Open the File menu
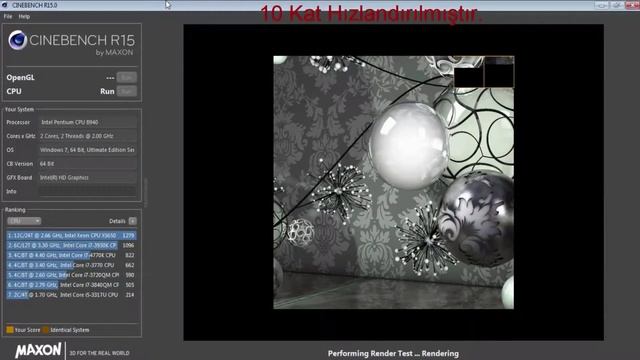Image resolution: width=640 pixels, height=360 pixels. point(8,16)
